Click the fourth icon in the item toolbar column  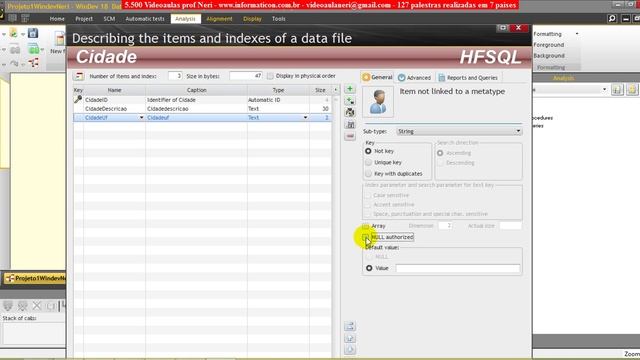[x=350, y=124]
